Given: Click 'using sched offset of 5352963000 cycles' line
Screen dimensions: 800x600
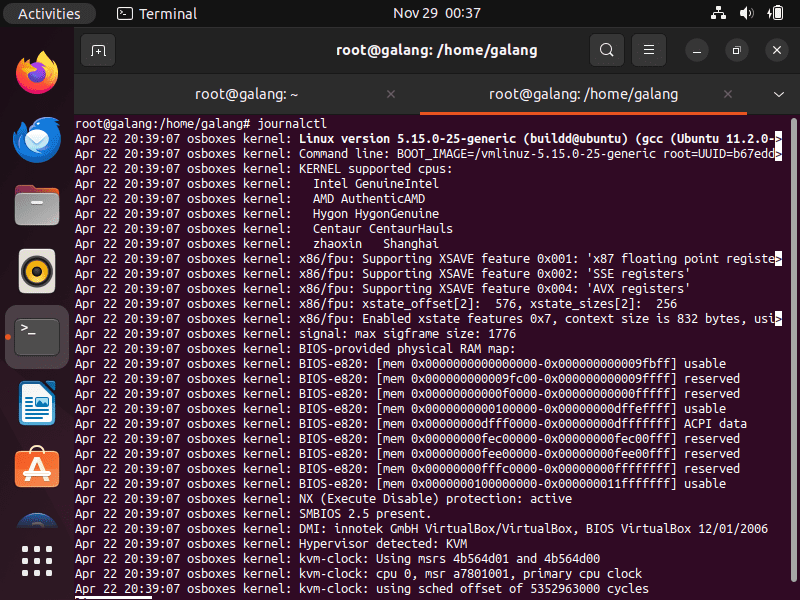Looking at the screenshot, I should click(362, 589).
